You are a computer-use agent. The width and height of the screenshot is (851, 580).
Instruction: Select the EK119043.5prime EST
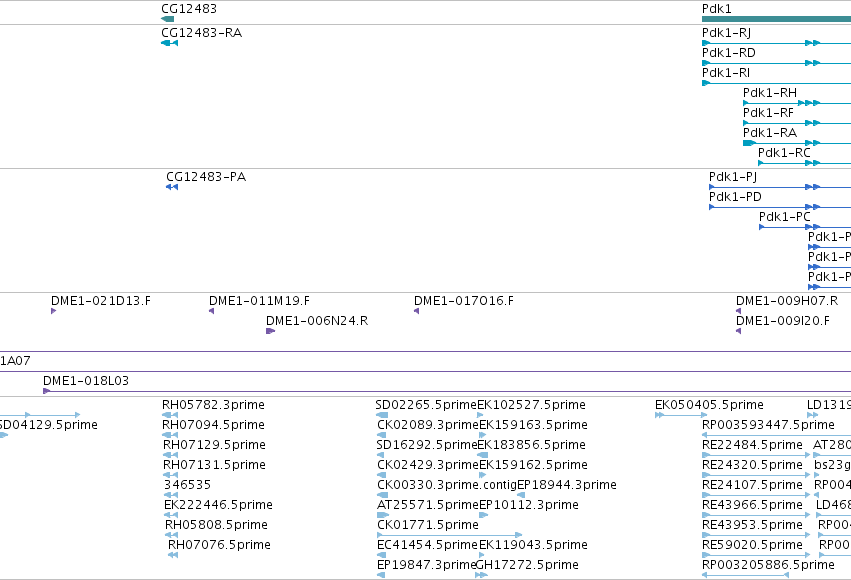(534, 545)
